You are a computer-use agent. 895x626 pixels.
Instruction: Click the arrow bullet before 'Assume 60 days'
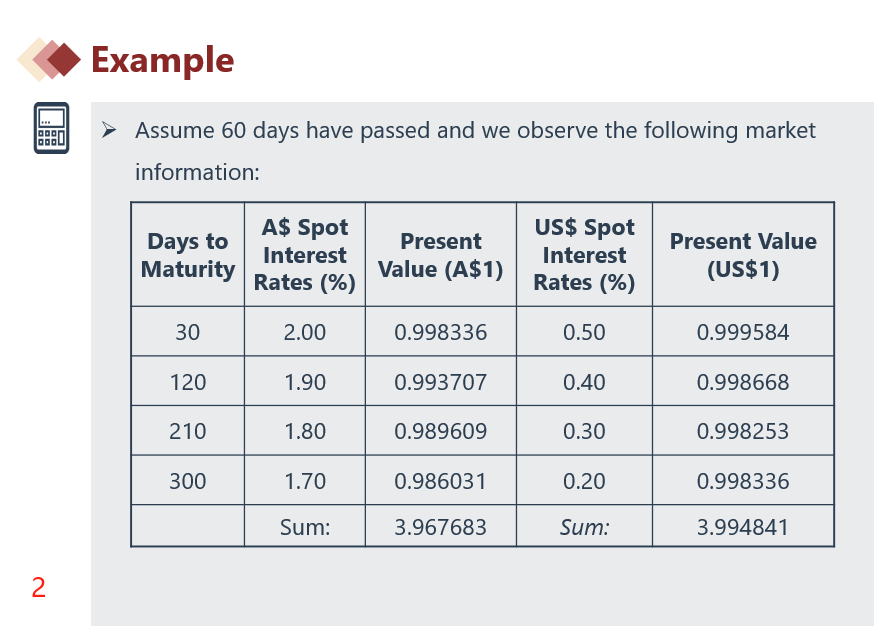(111, 131)
